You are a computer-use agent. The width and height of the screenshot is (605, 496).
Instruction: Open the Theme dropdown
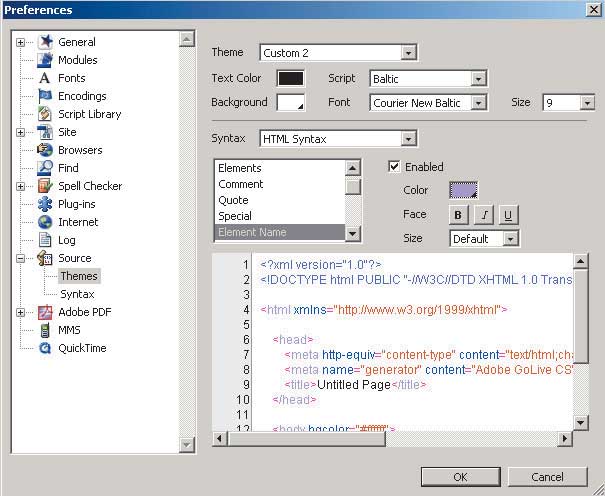[x=408, y=53]
